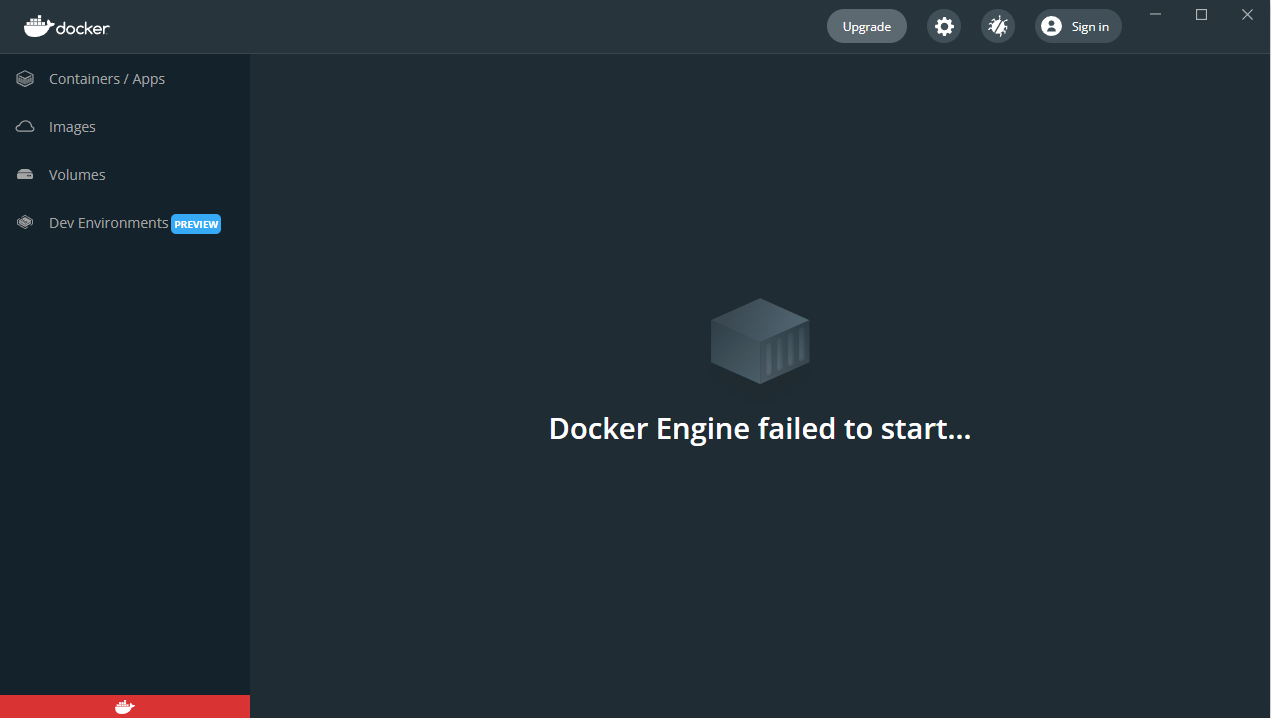Minimize the Docker Desktop window

(x=1156, y=14)
